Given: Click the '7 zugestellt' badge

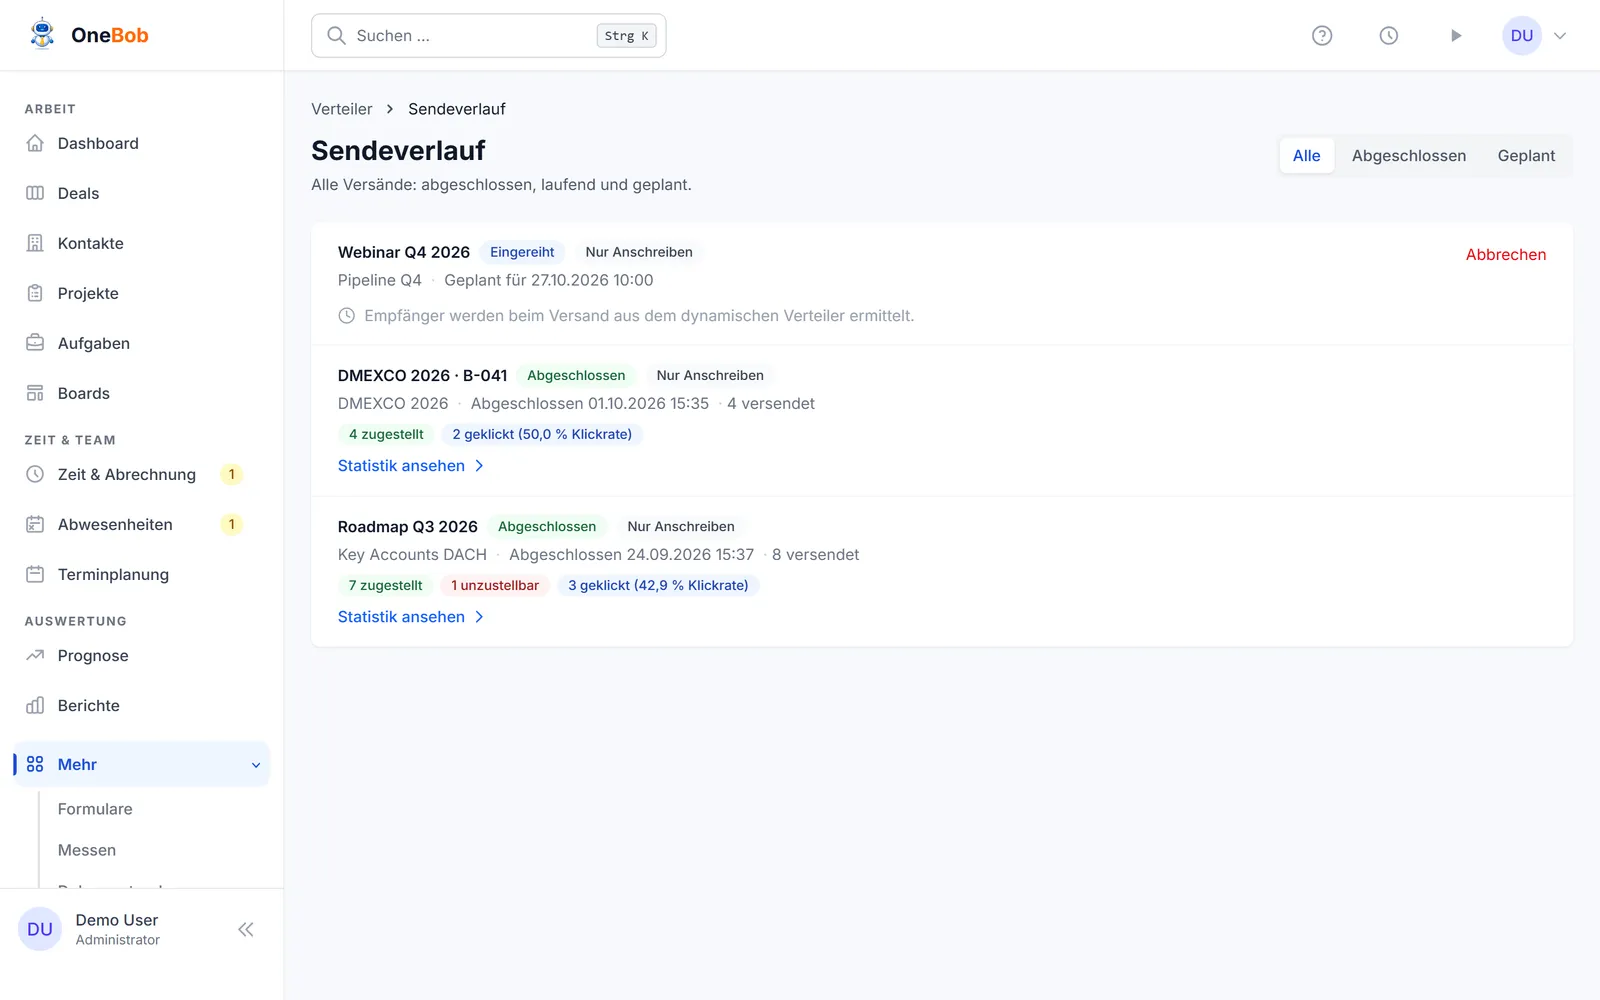Looking at the screenshot, I should click(x=385, y=585).
